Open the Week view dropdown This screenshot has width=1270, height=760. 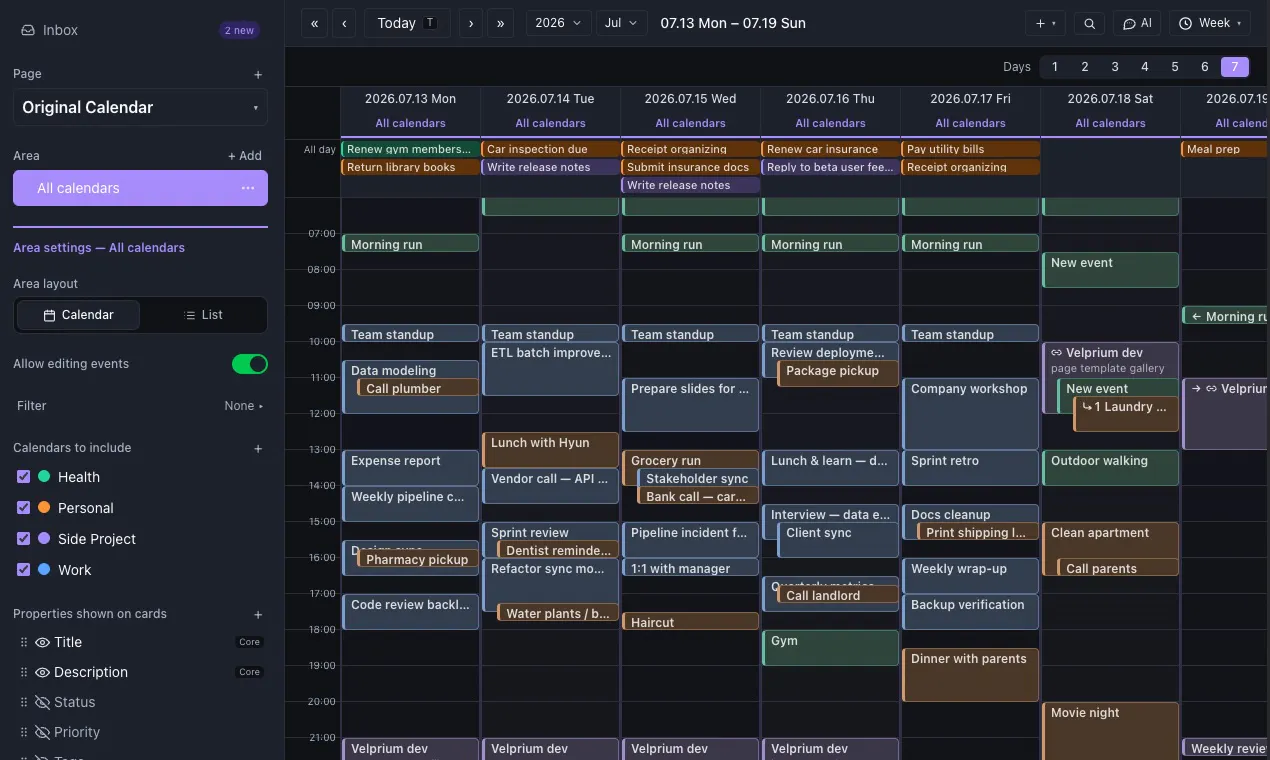[x=1211, y=23]
